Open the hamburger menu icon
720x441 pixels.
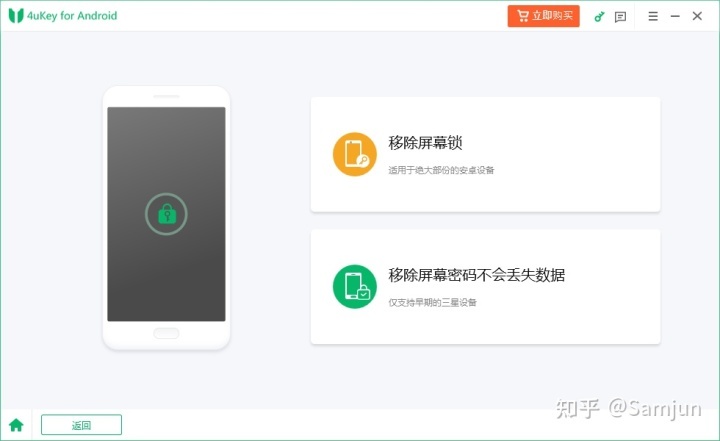652,17
